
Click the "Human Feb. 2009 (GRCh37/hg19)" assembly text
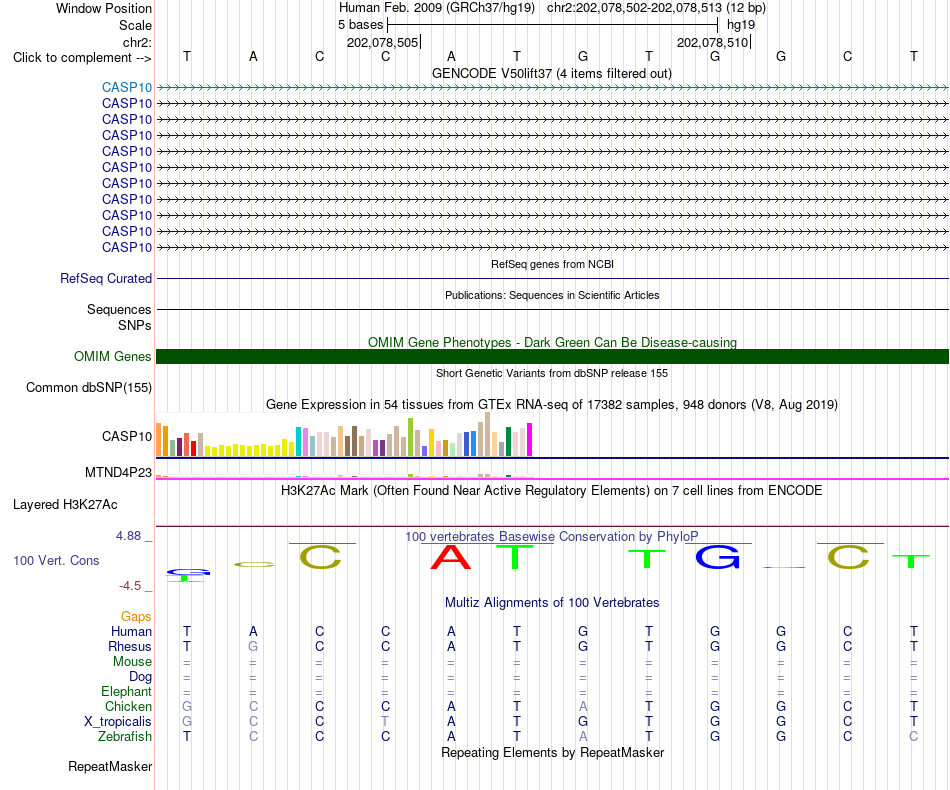click(437, 8)
